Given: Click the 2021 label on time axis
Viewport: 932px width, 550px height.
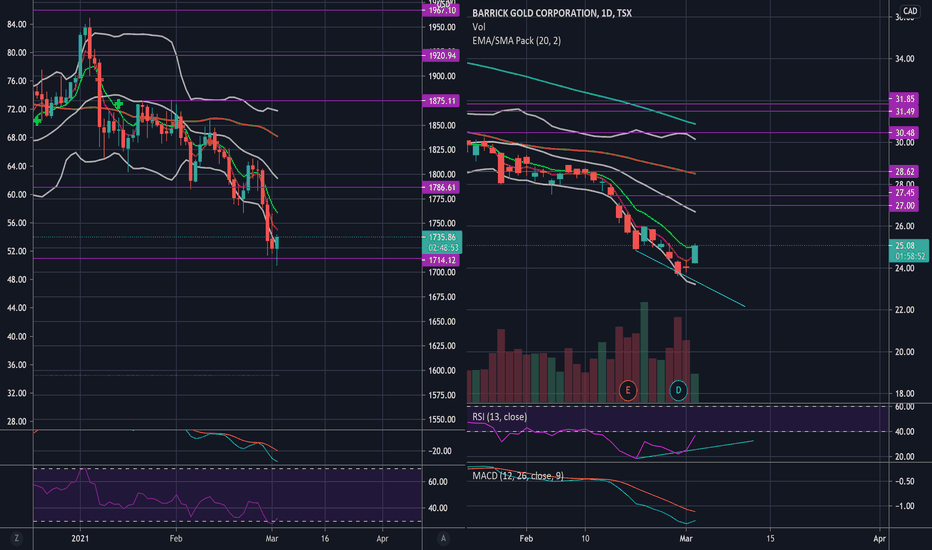Looking at the screenshot, I should (80, 538).
